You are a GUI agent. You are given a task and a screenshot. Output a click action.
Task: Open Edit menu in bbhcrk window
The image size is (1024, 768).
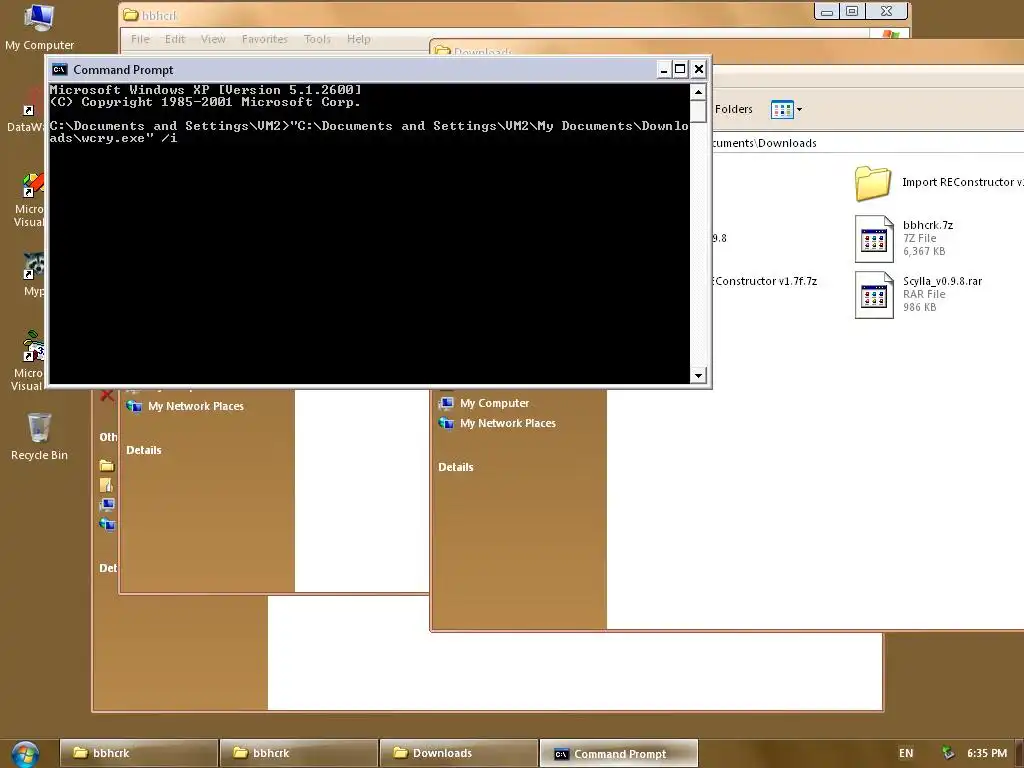[x=175, y=39]
